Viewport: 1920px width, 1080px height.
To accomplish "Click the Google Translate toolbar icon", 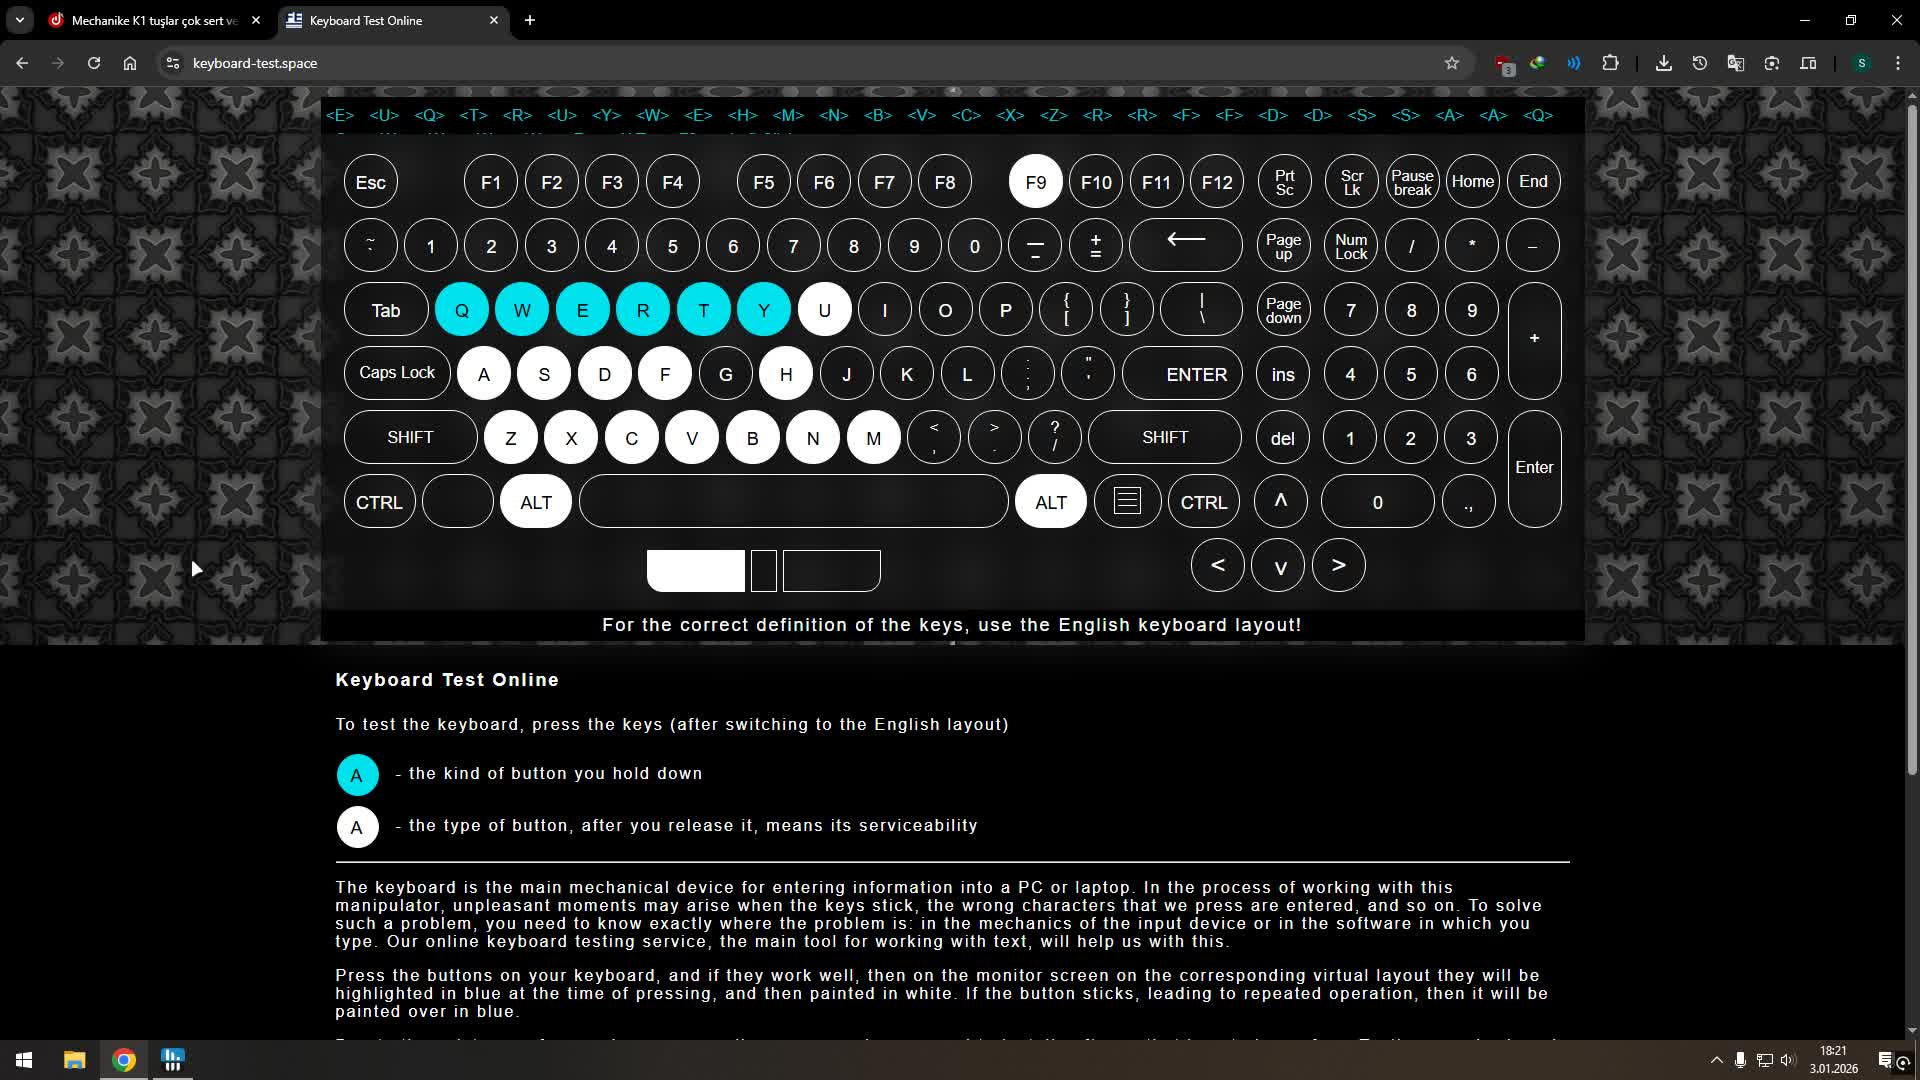I will [1735, 63].
